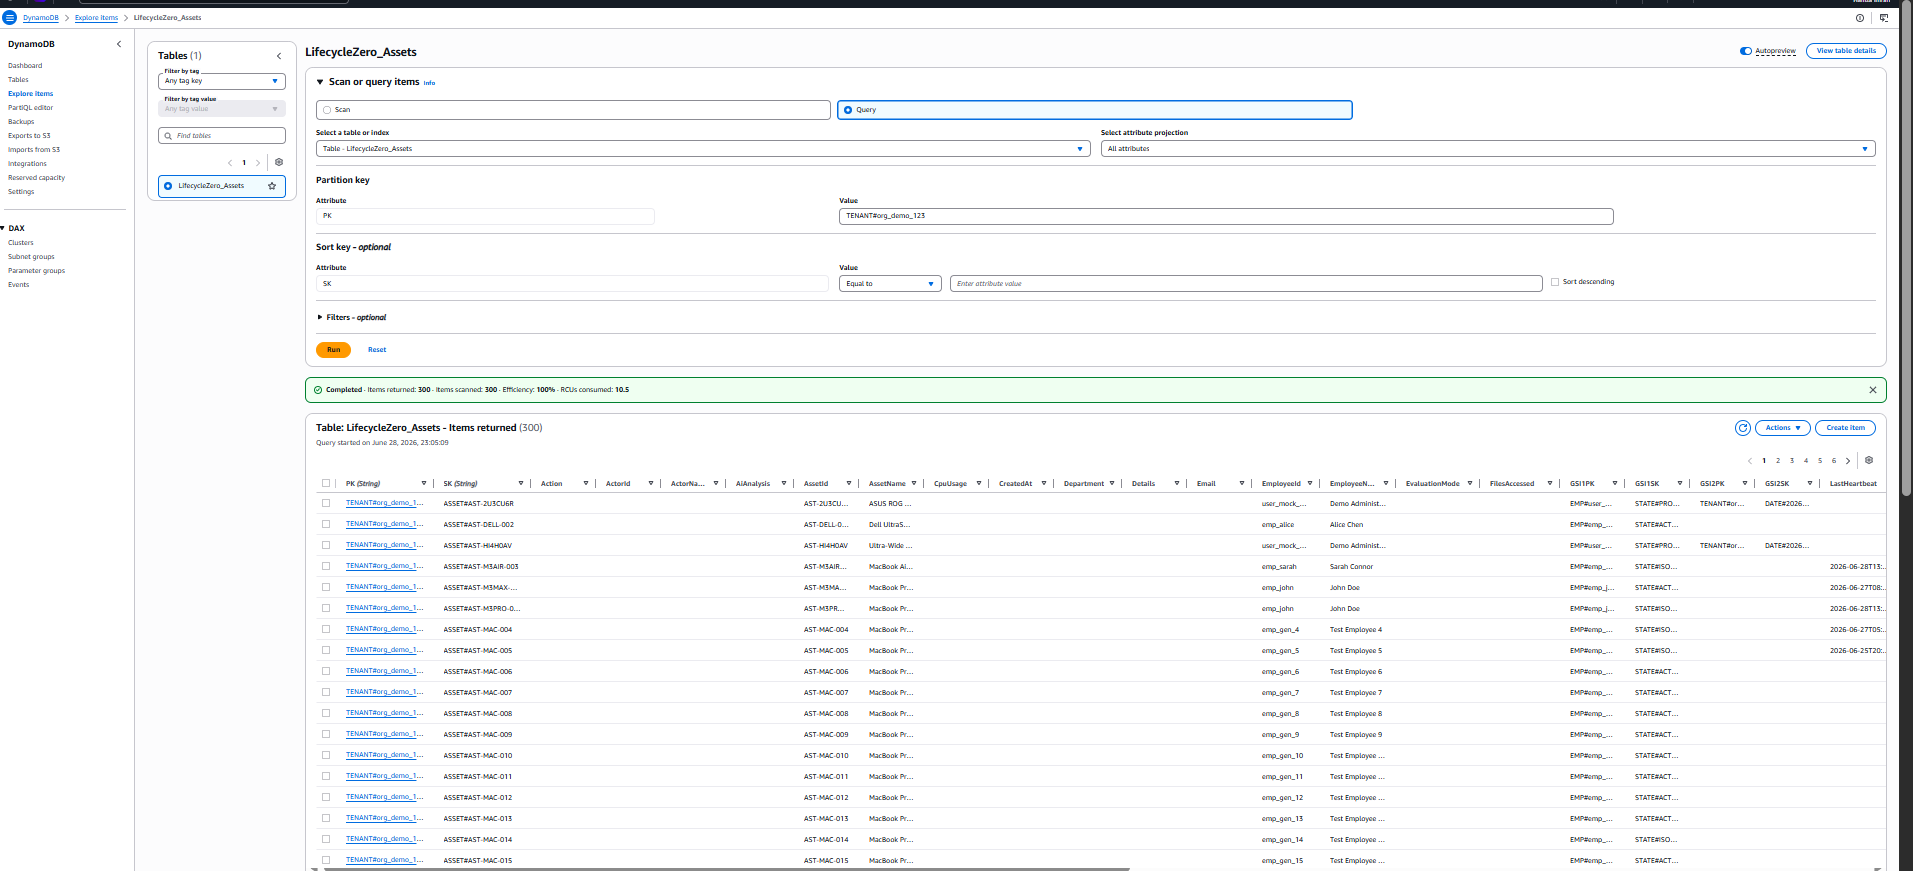Sort by the CreatedAt column arrow

[1044, 484]
